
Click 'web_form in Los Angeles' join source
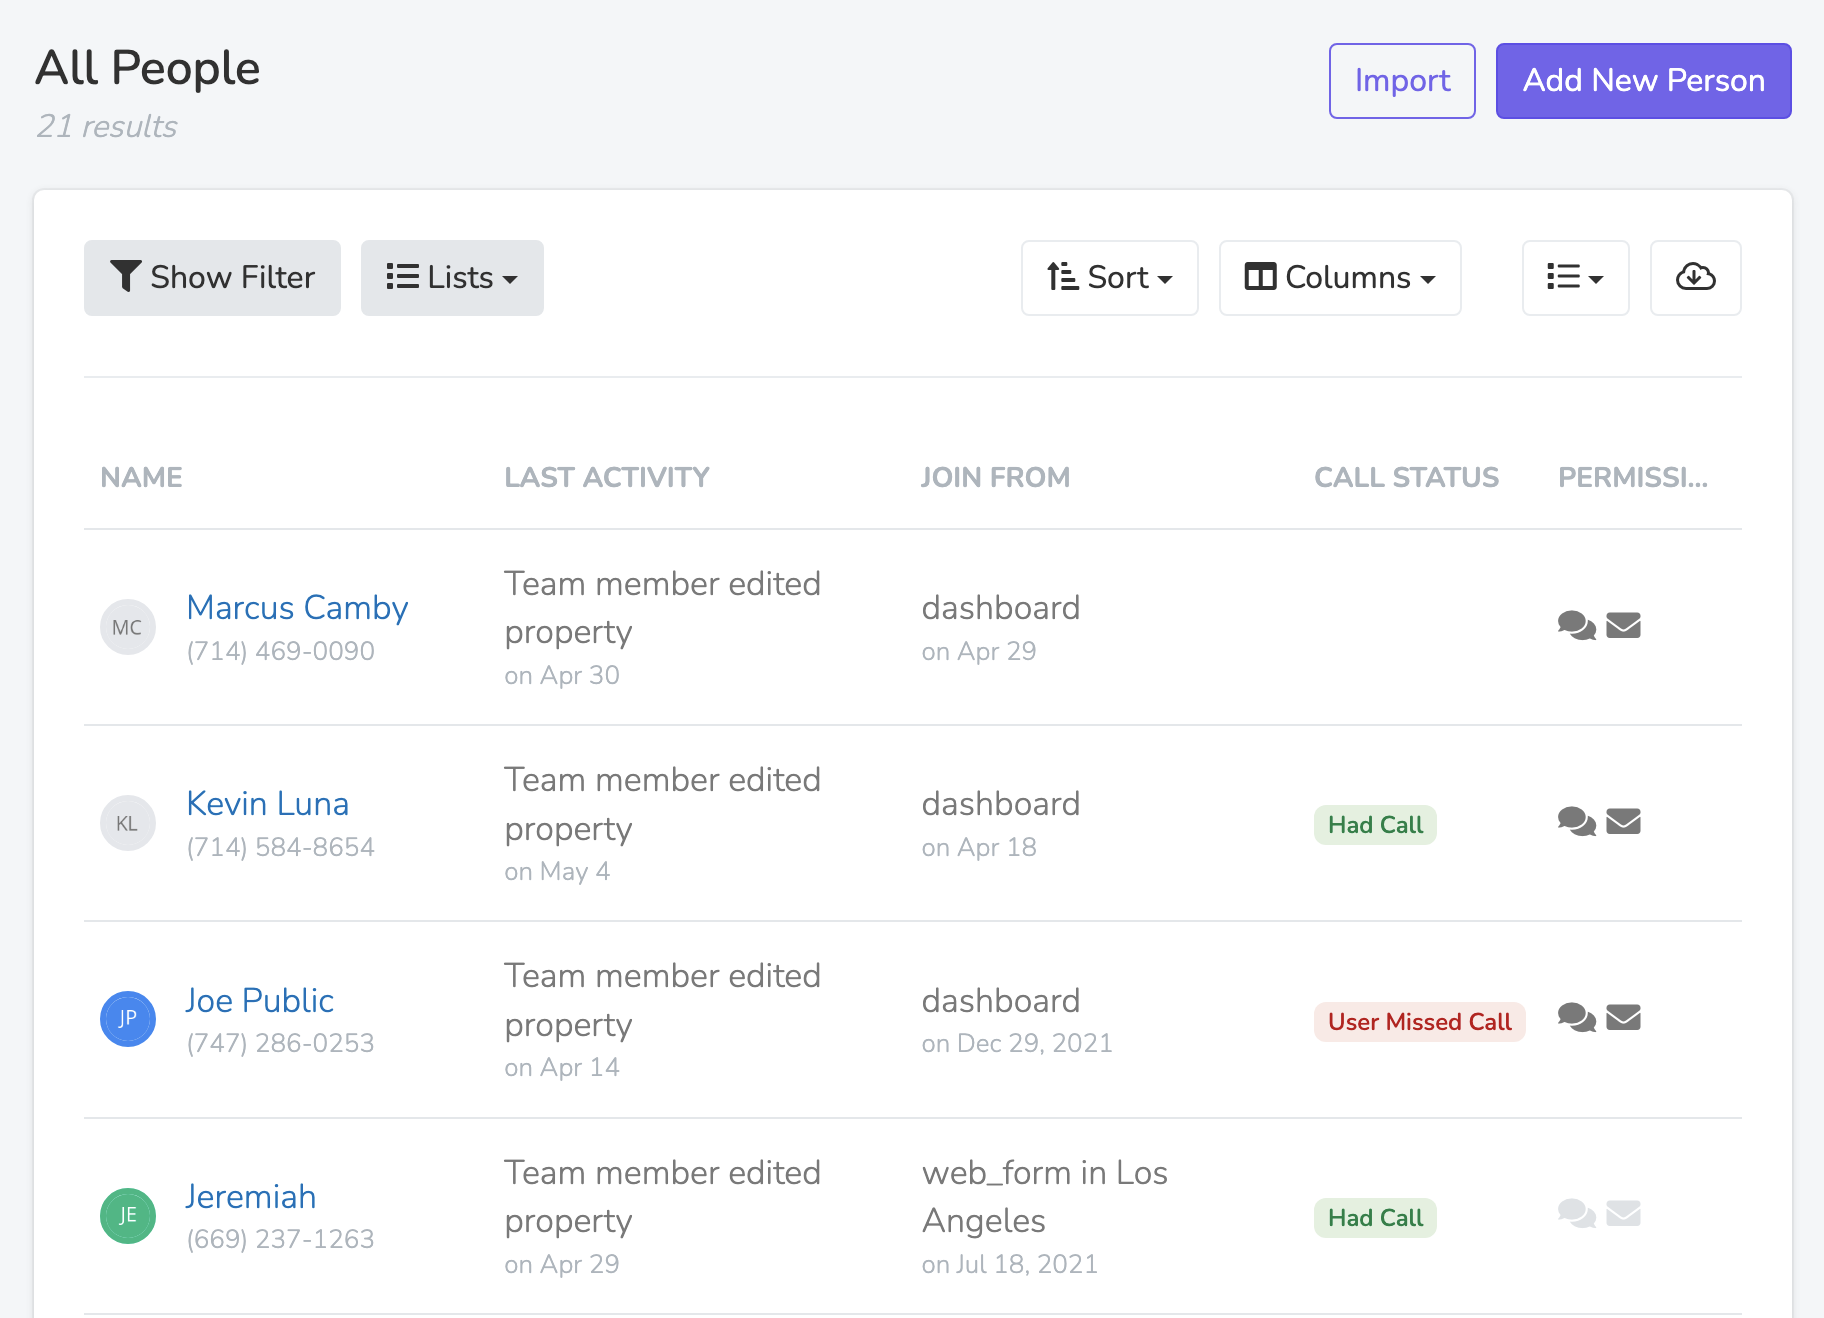[x=1044, y=1196]
